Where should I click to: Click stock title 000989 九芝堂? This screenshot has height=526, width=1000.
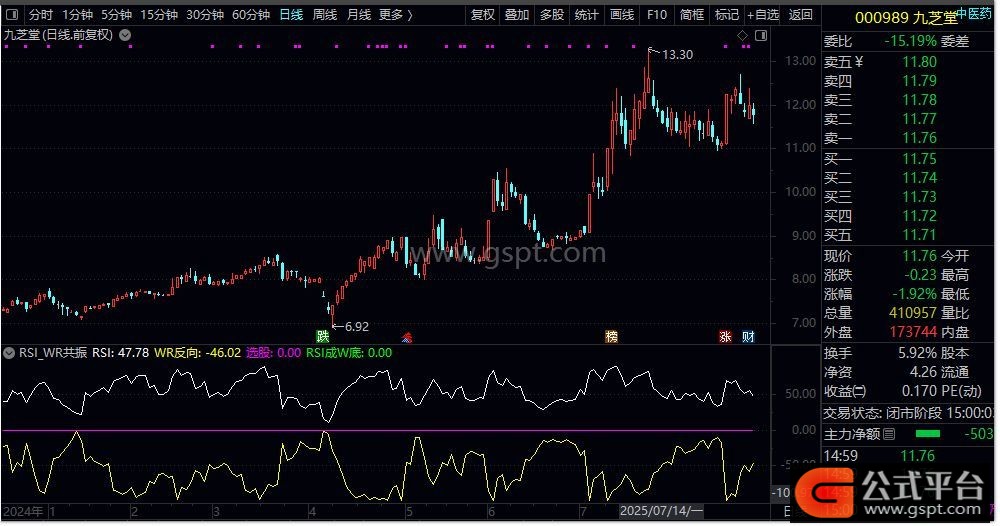pos(906,17)
